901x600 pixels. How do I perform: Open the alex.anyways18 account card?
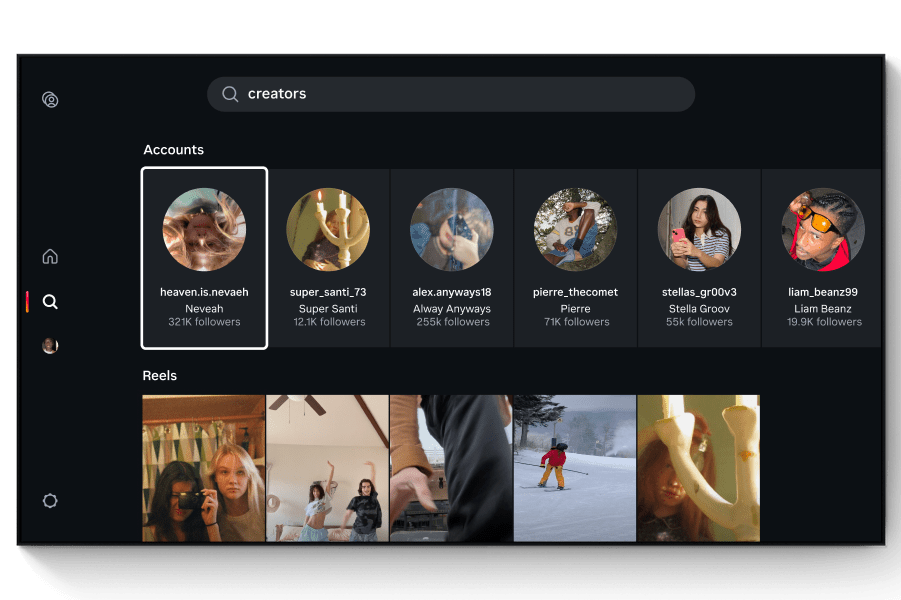tap(452, 258)
